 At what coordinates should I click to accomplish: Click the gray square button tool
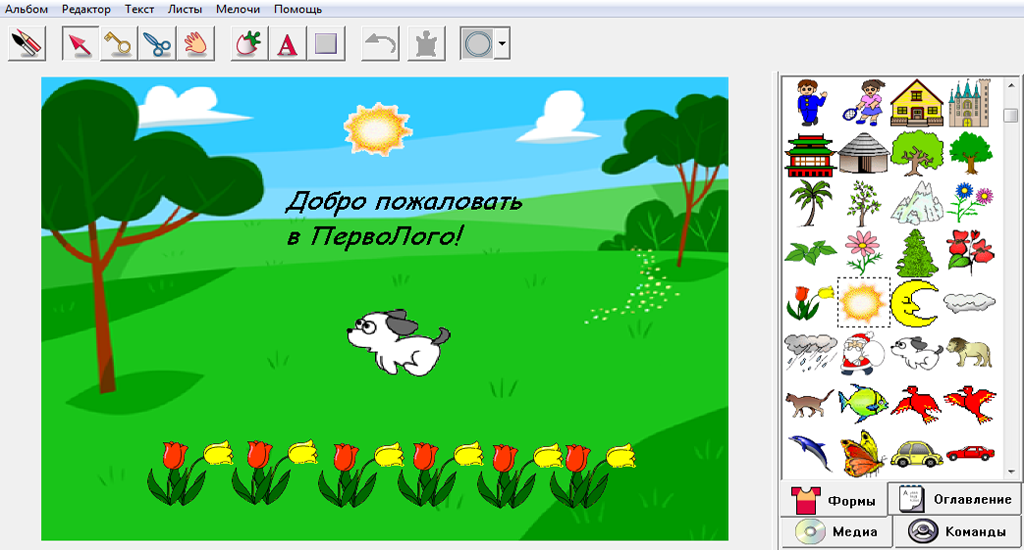[326, 44]
